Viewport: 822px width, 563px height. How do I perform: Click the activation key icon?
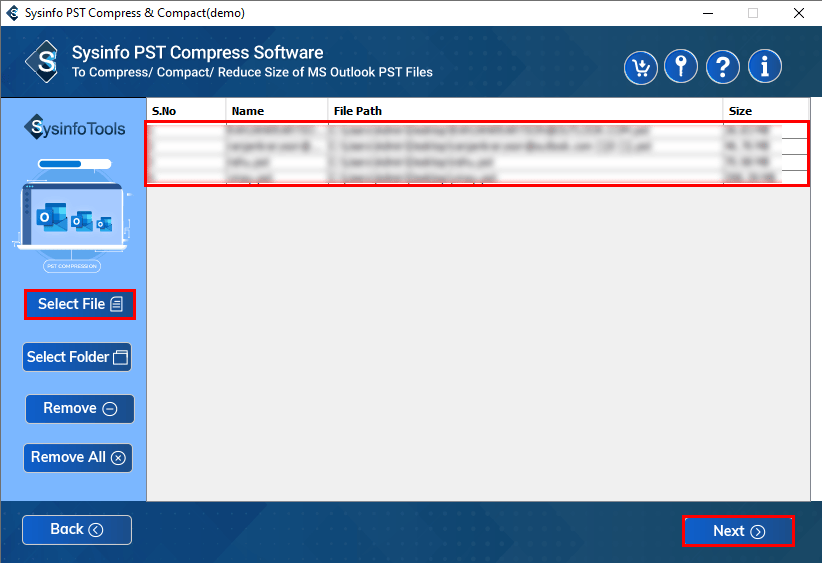pos(681,67)
